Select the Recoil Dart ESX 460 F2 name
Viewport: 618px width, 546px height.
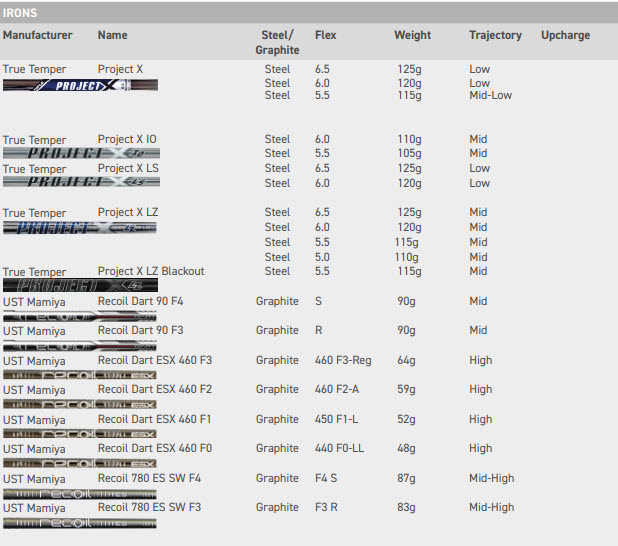click(155, 389)
